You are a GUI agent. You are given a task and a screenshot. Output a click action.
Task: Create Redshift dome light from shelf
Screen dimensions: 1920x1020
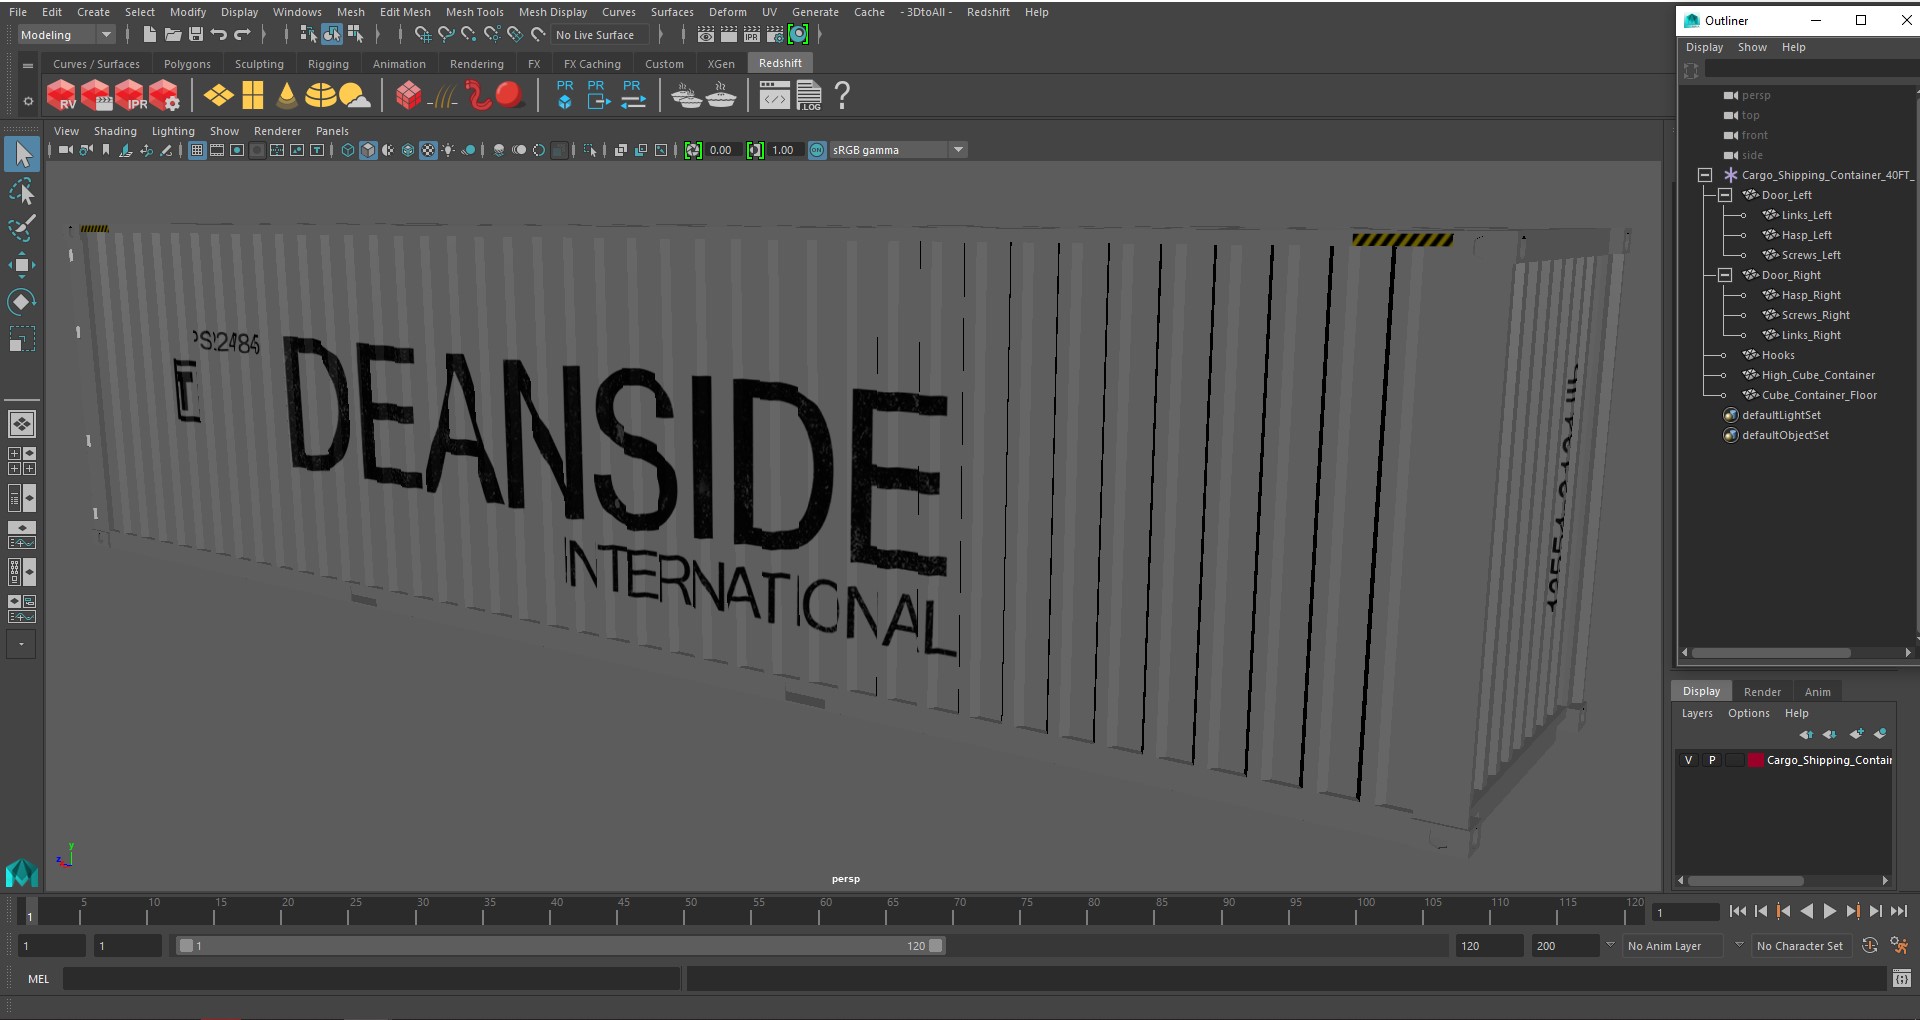tap(320, 95)
